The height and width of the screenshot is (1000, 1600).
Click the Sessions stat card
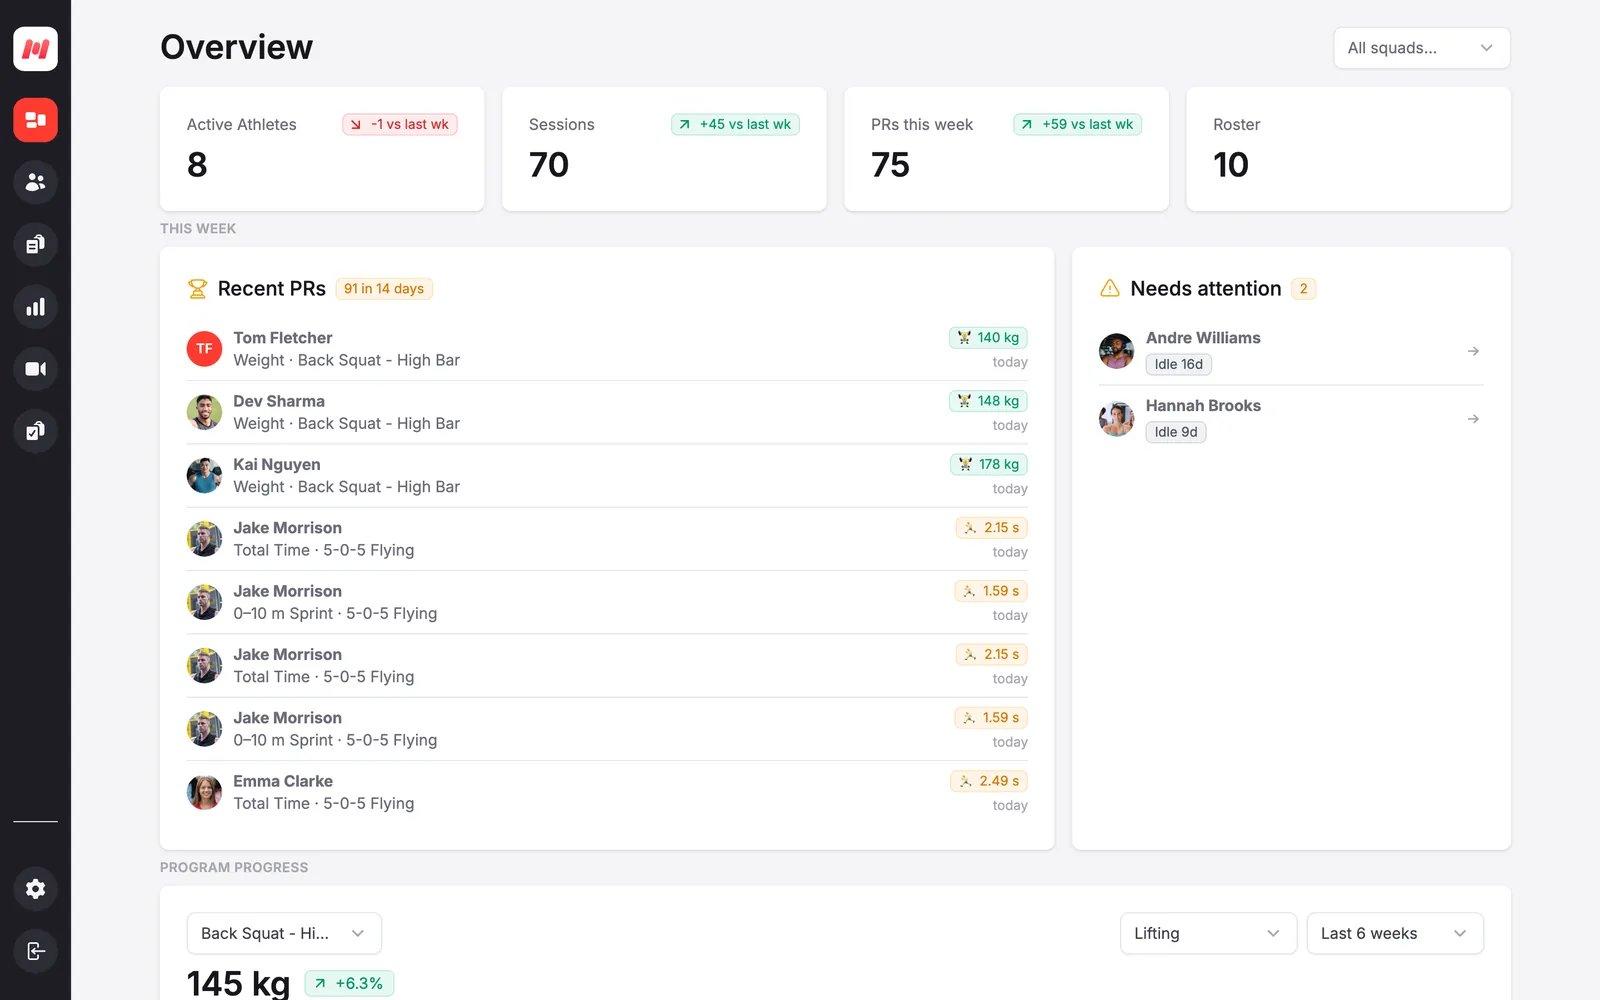tap(664, 149)
